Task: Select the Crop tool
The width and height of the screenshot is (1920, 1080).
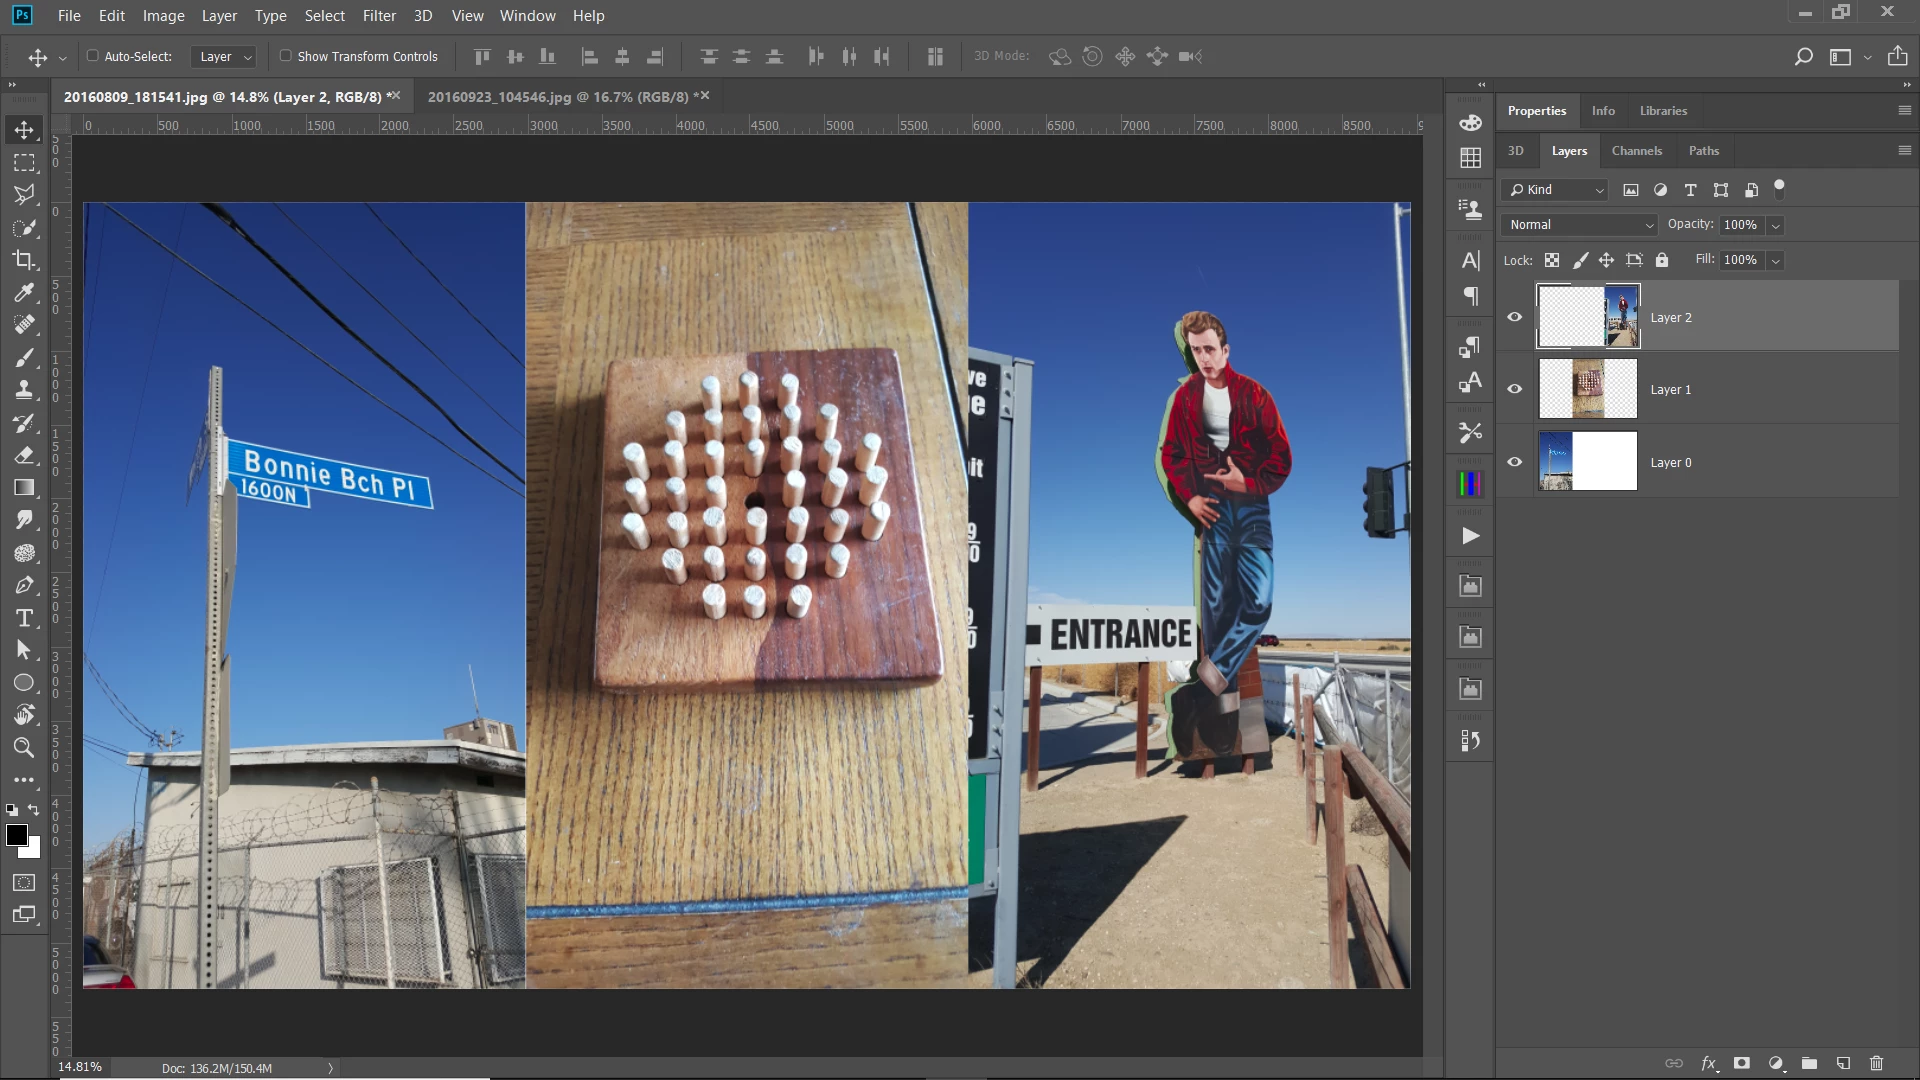Action: [24, 260]
